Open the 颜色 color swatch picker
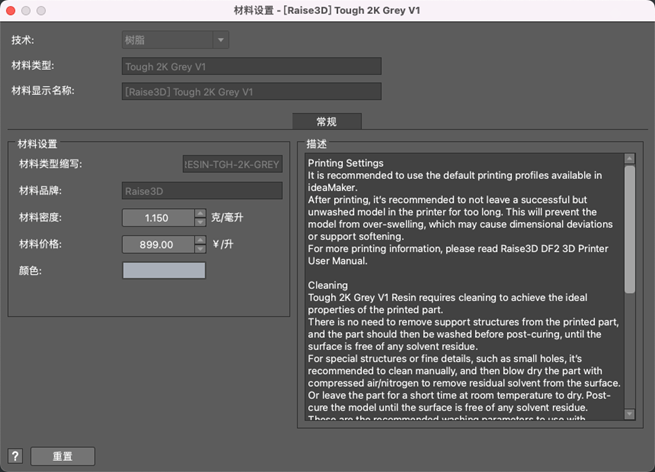This screenshot has height=472, width=655. click(x=164, y=271)
